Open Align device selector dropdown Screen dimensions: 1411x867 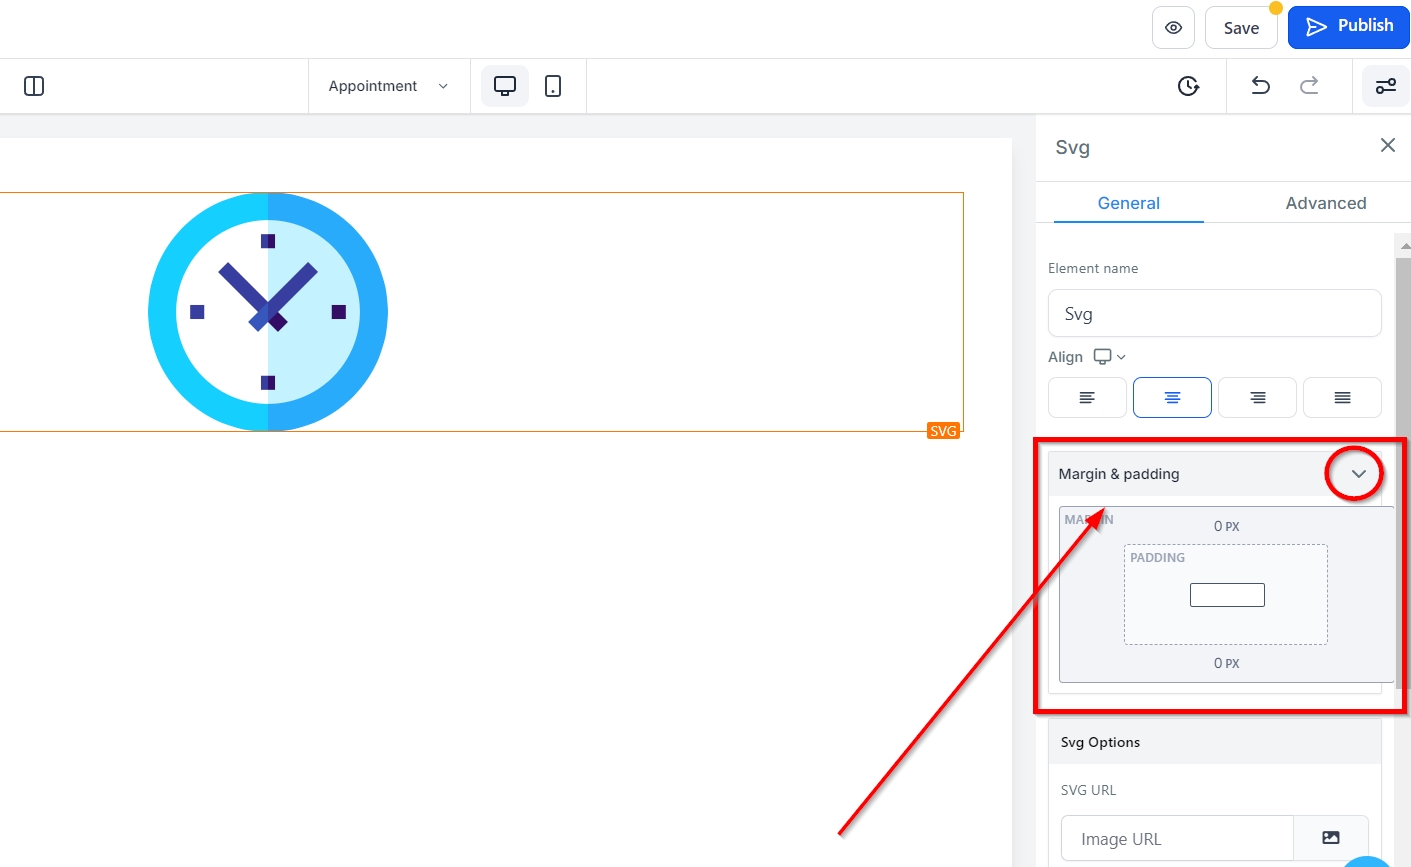[x=1109, y=357]
